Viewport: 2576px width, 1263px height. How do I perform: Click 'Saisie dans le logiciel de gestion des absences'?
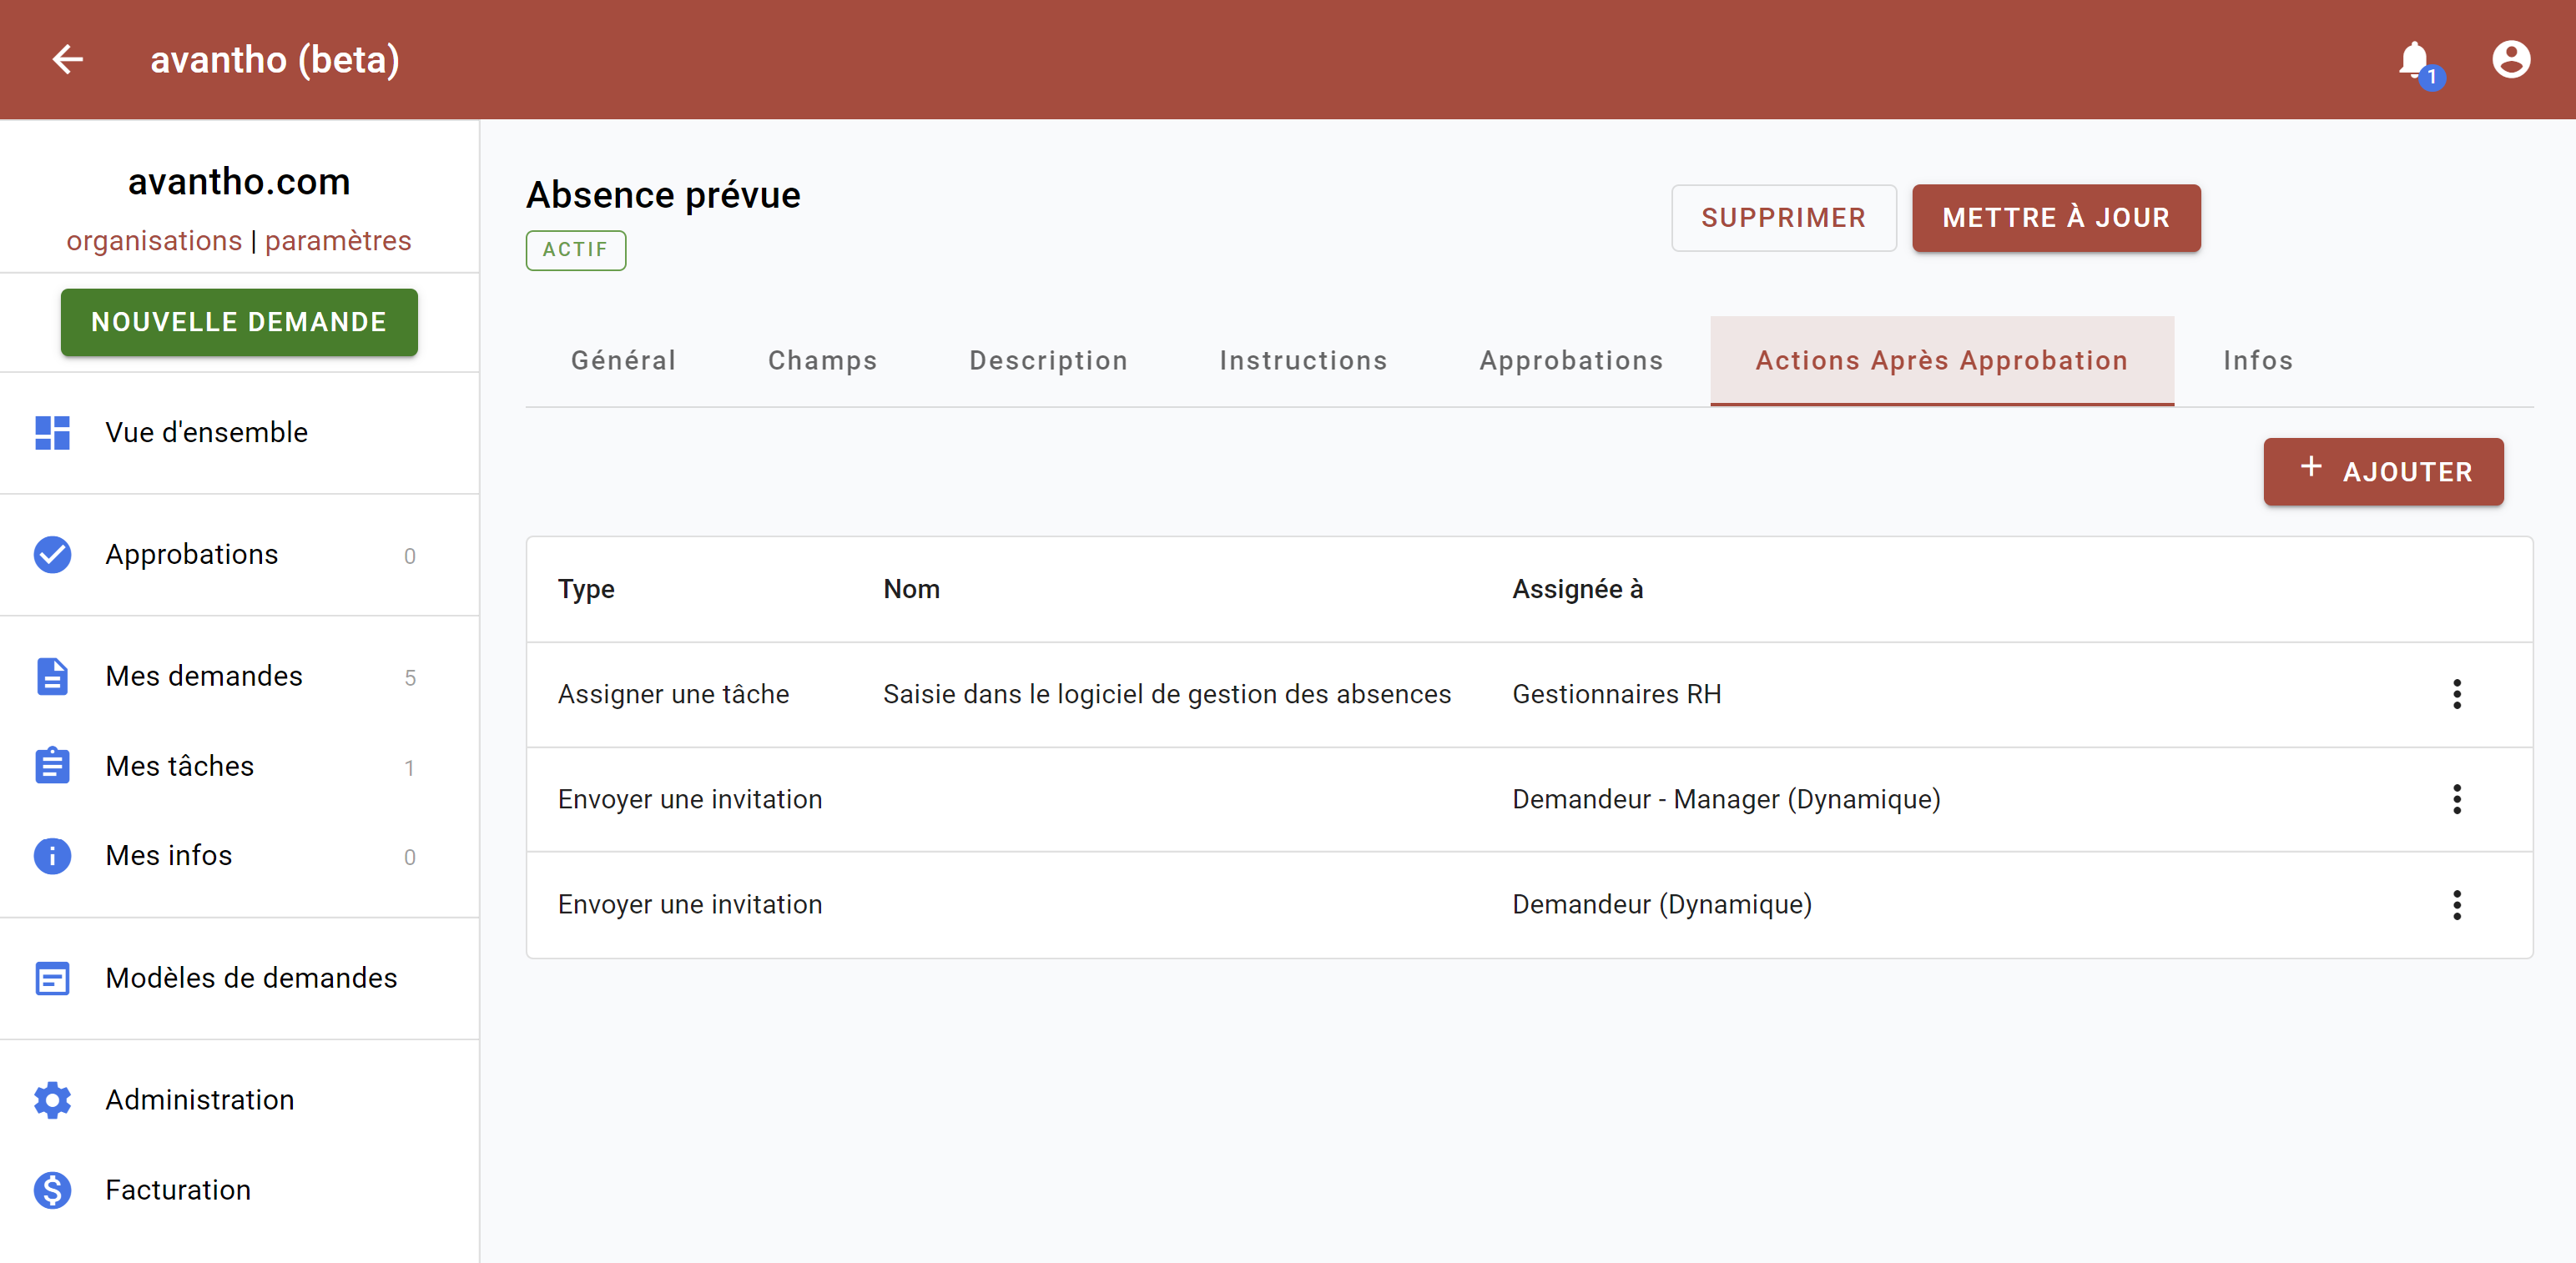point(1166,695)
